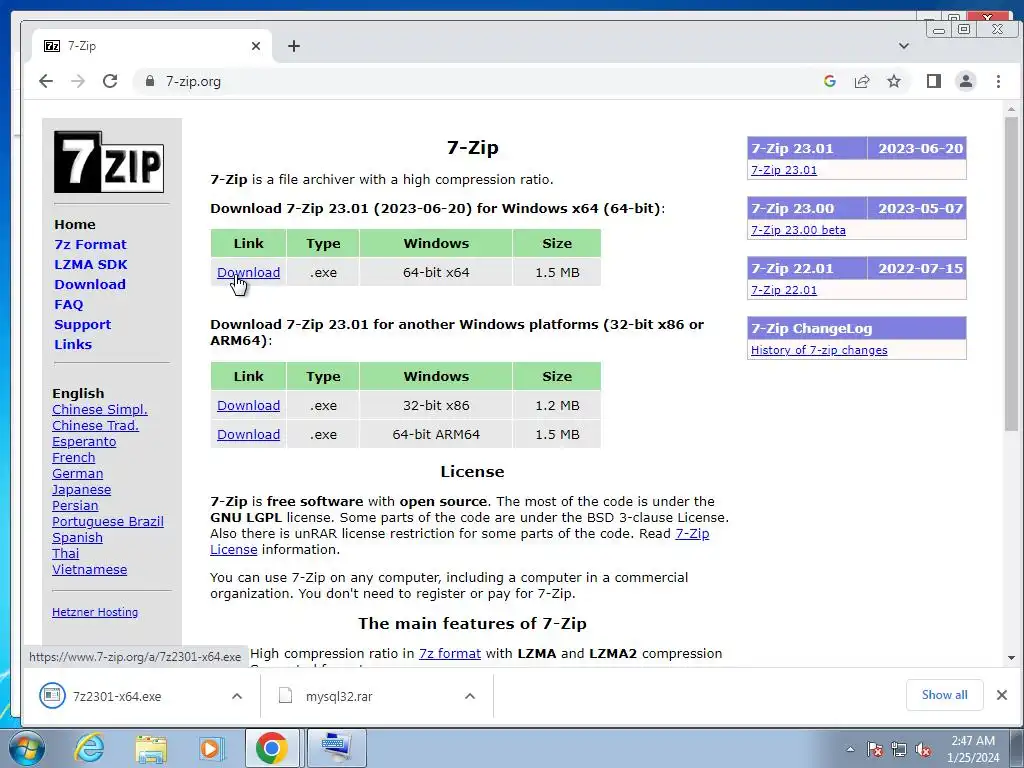Open the Support sidebar link
This screenshot has height=768, width=1024.
coord(82,325)
